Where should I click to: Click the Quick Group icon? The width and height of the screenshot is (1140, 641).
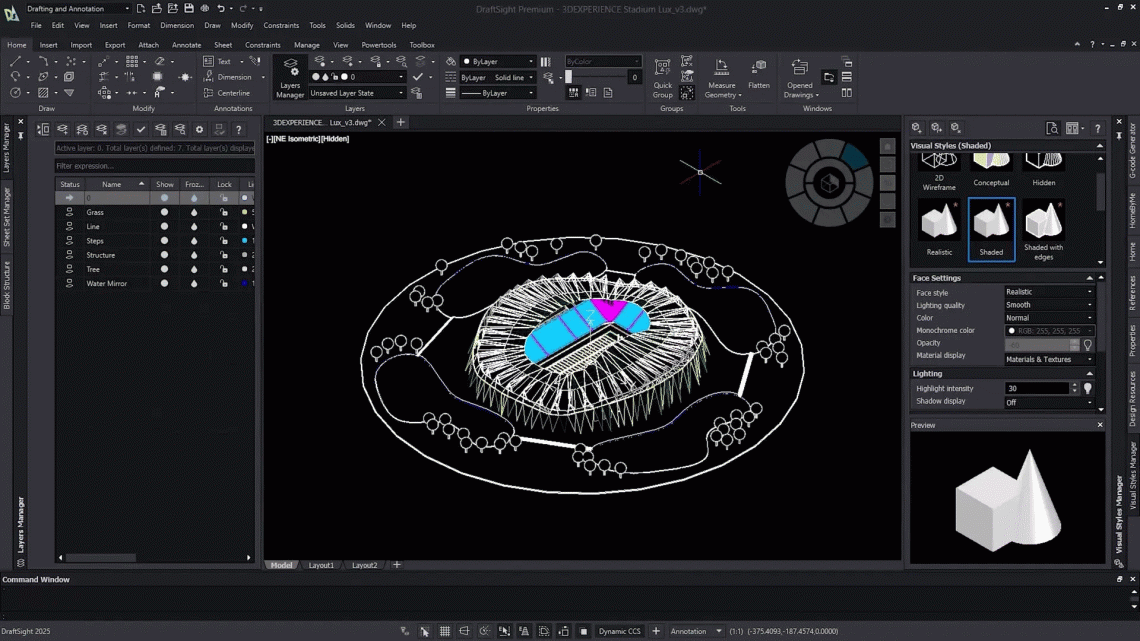point(662,68)
